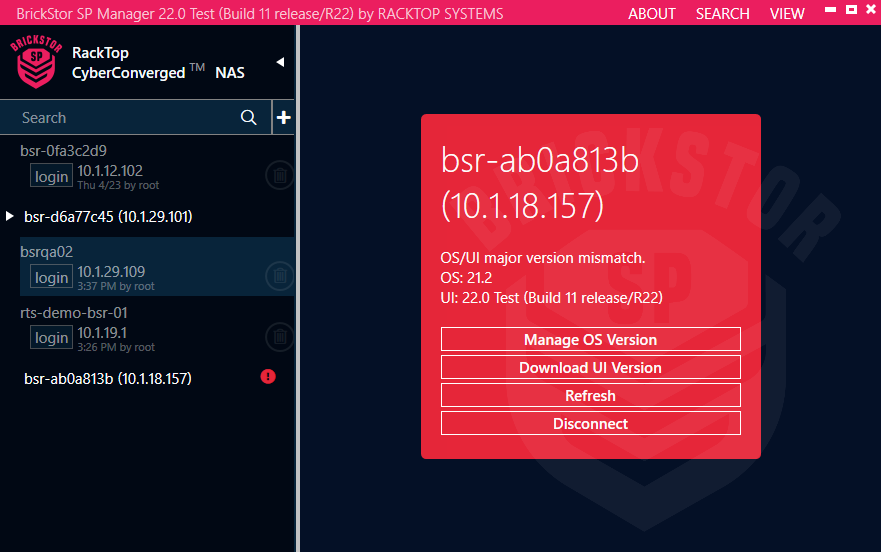Click trash icon for rts-demo-bsr-01
Screen dimensions: 881x552
click(x=280, y=337)
